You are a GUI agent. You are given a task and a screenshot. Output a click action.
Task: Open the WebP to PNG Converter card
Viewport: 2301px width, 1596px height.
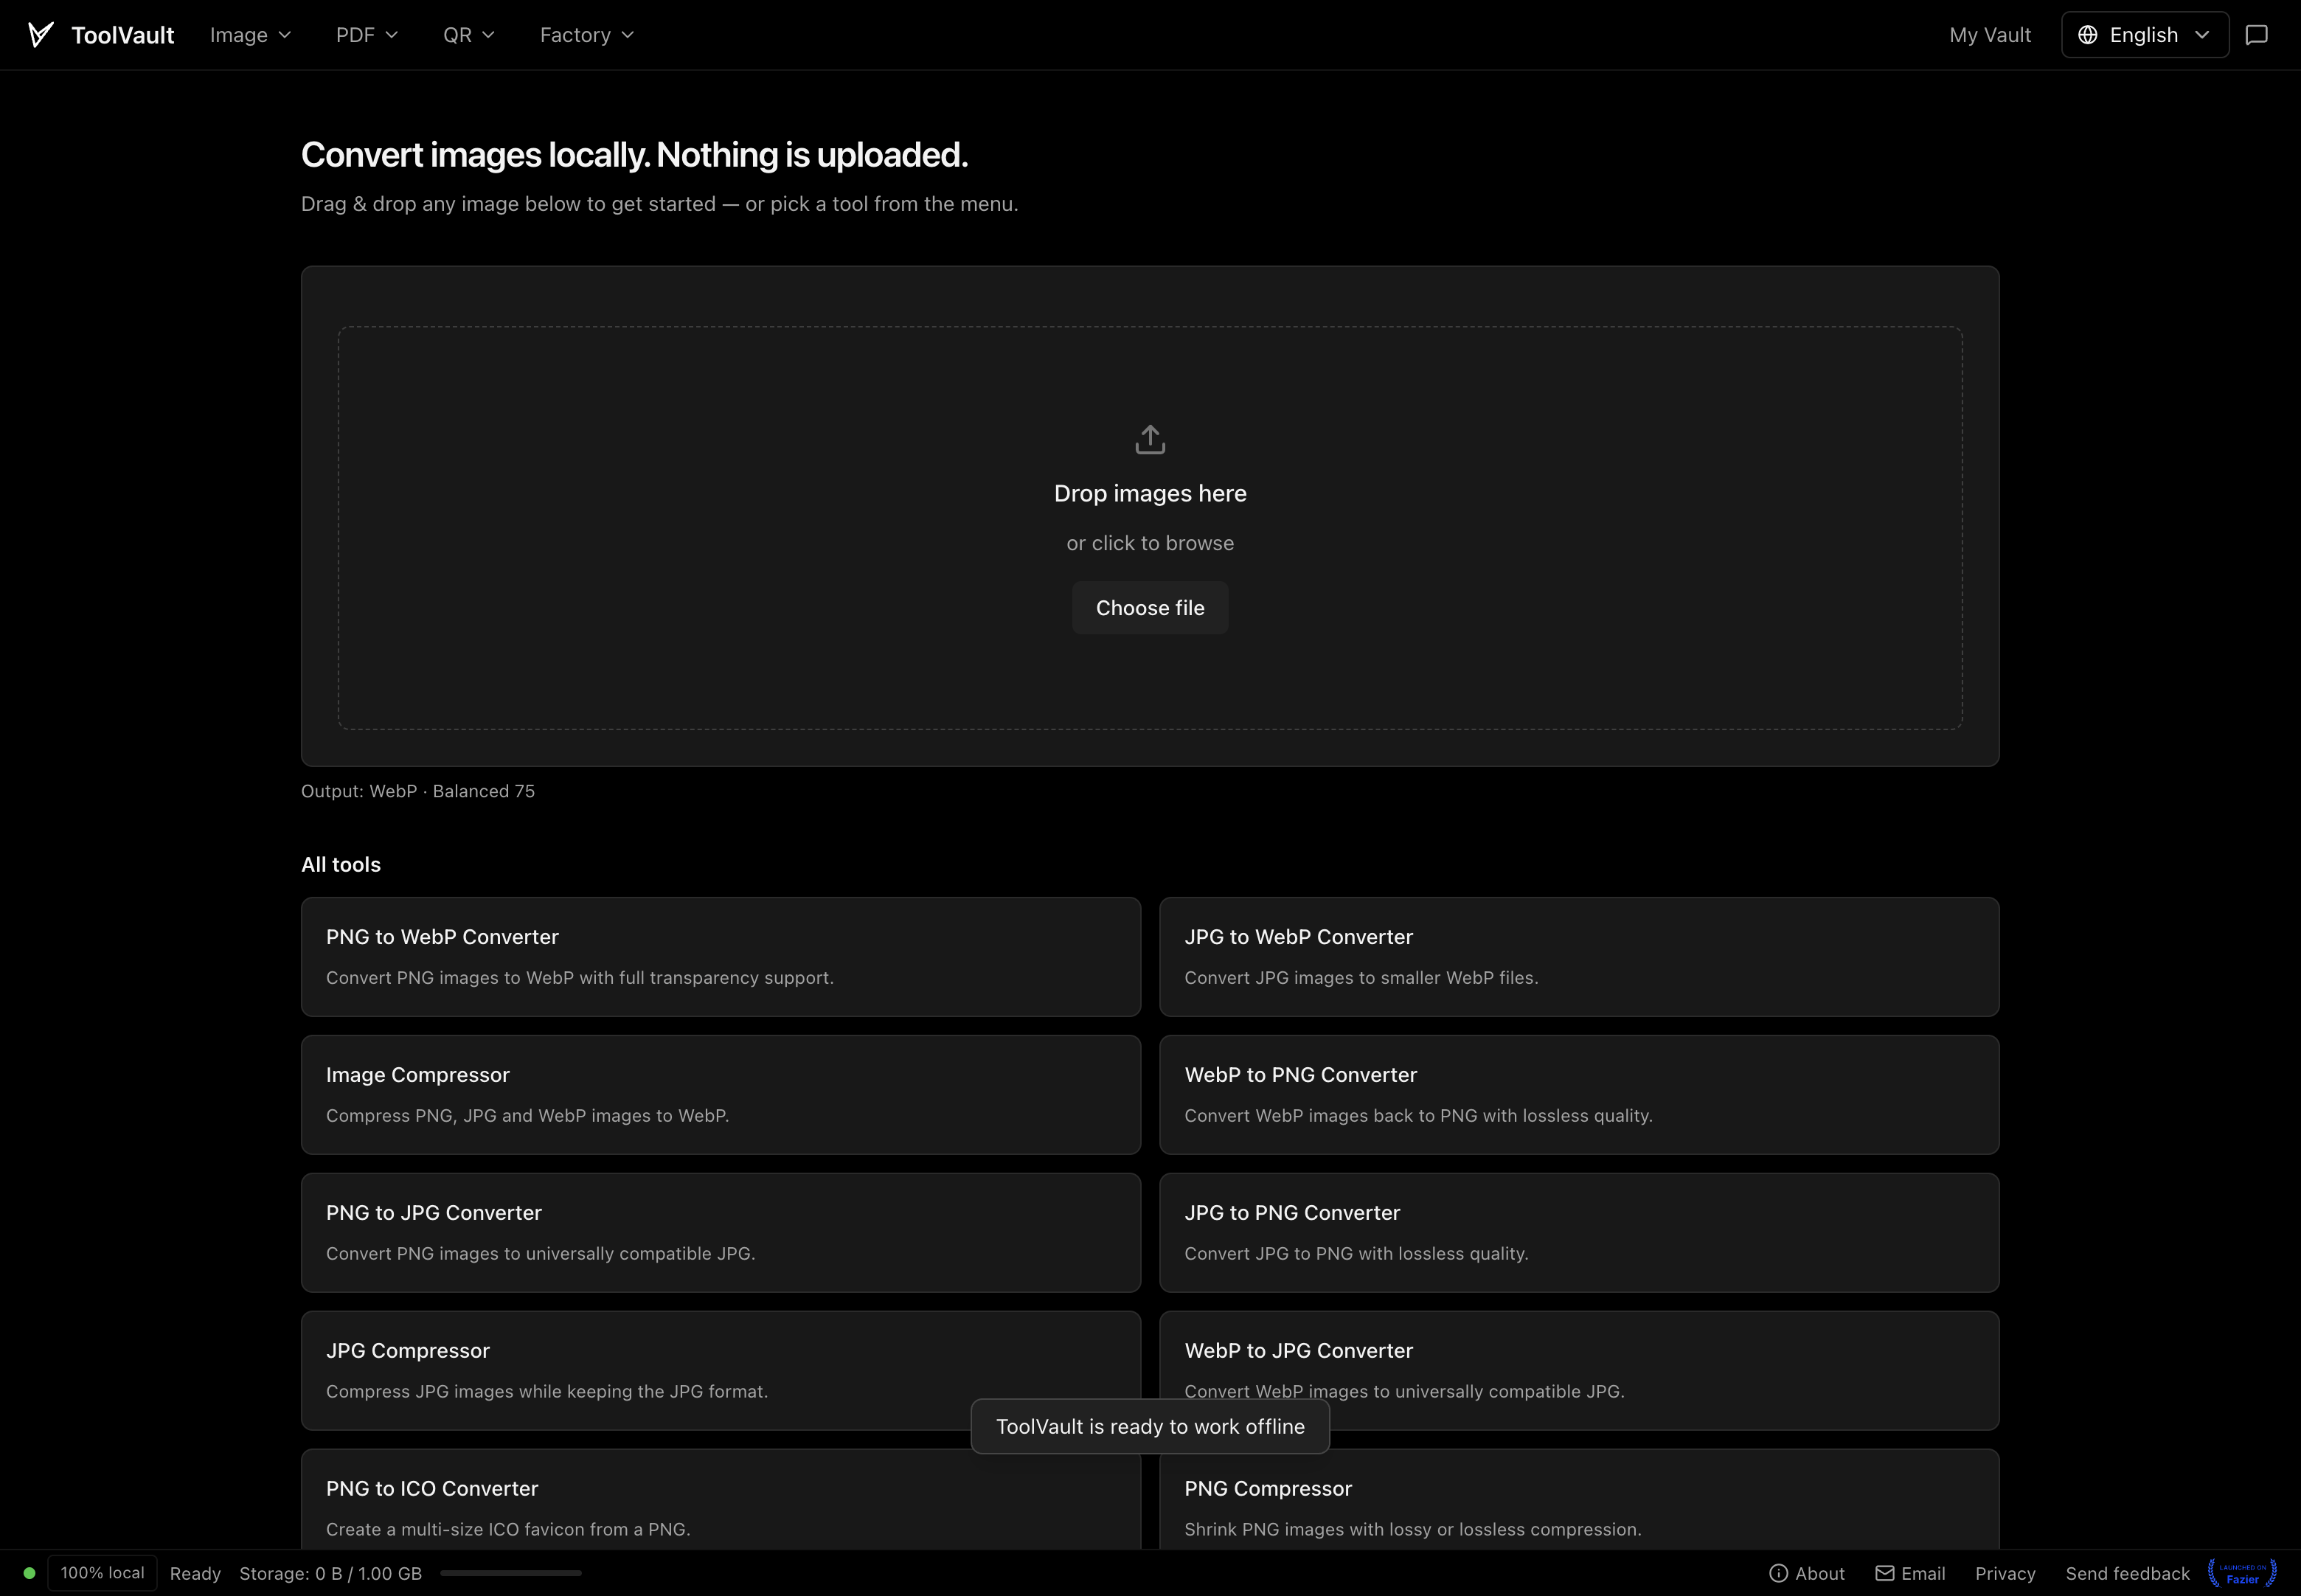click(1579, 1095)
